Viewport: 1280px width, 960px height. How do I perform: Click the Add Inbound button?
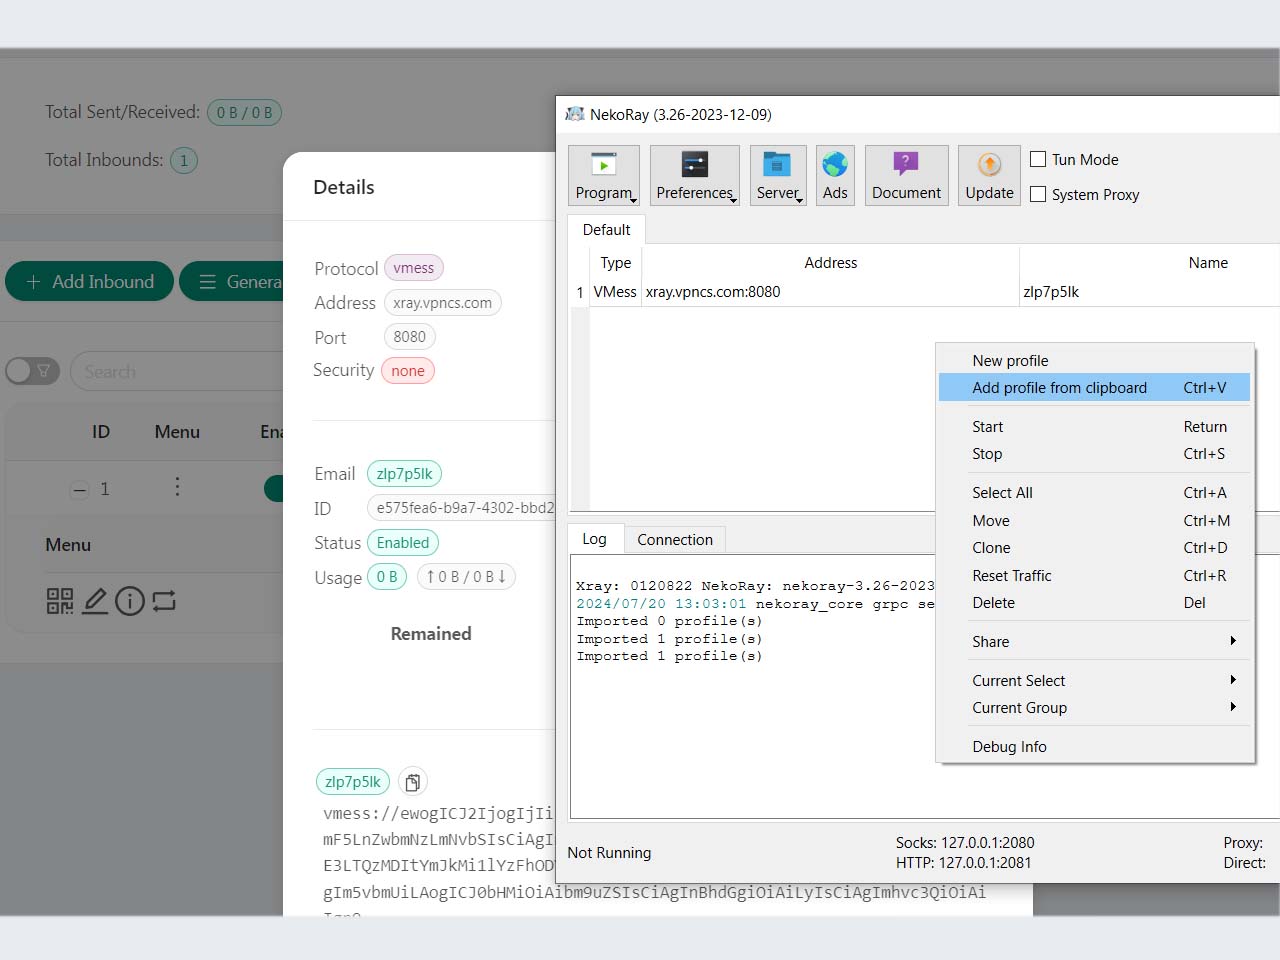(90, 282)
